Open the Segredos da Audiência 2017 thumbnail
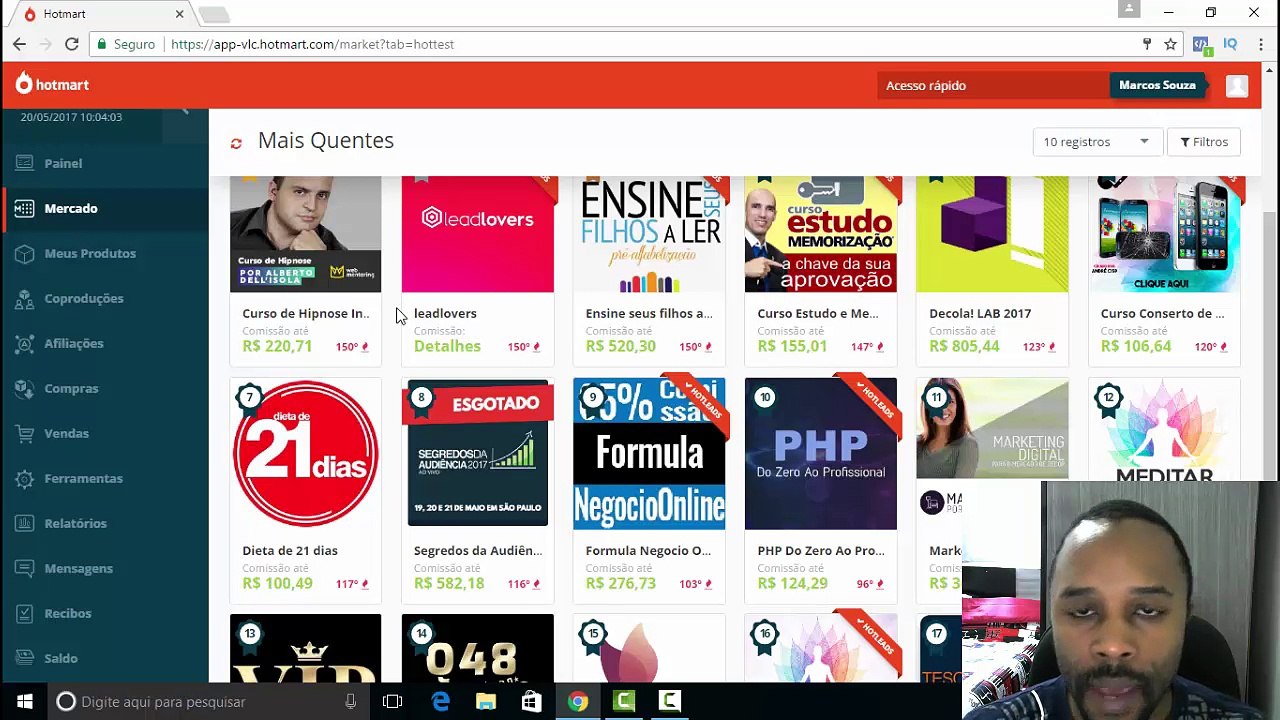 point(477,453)
